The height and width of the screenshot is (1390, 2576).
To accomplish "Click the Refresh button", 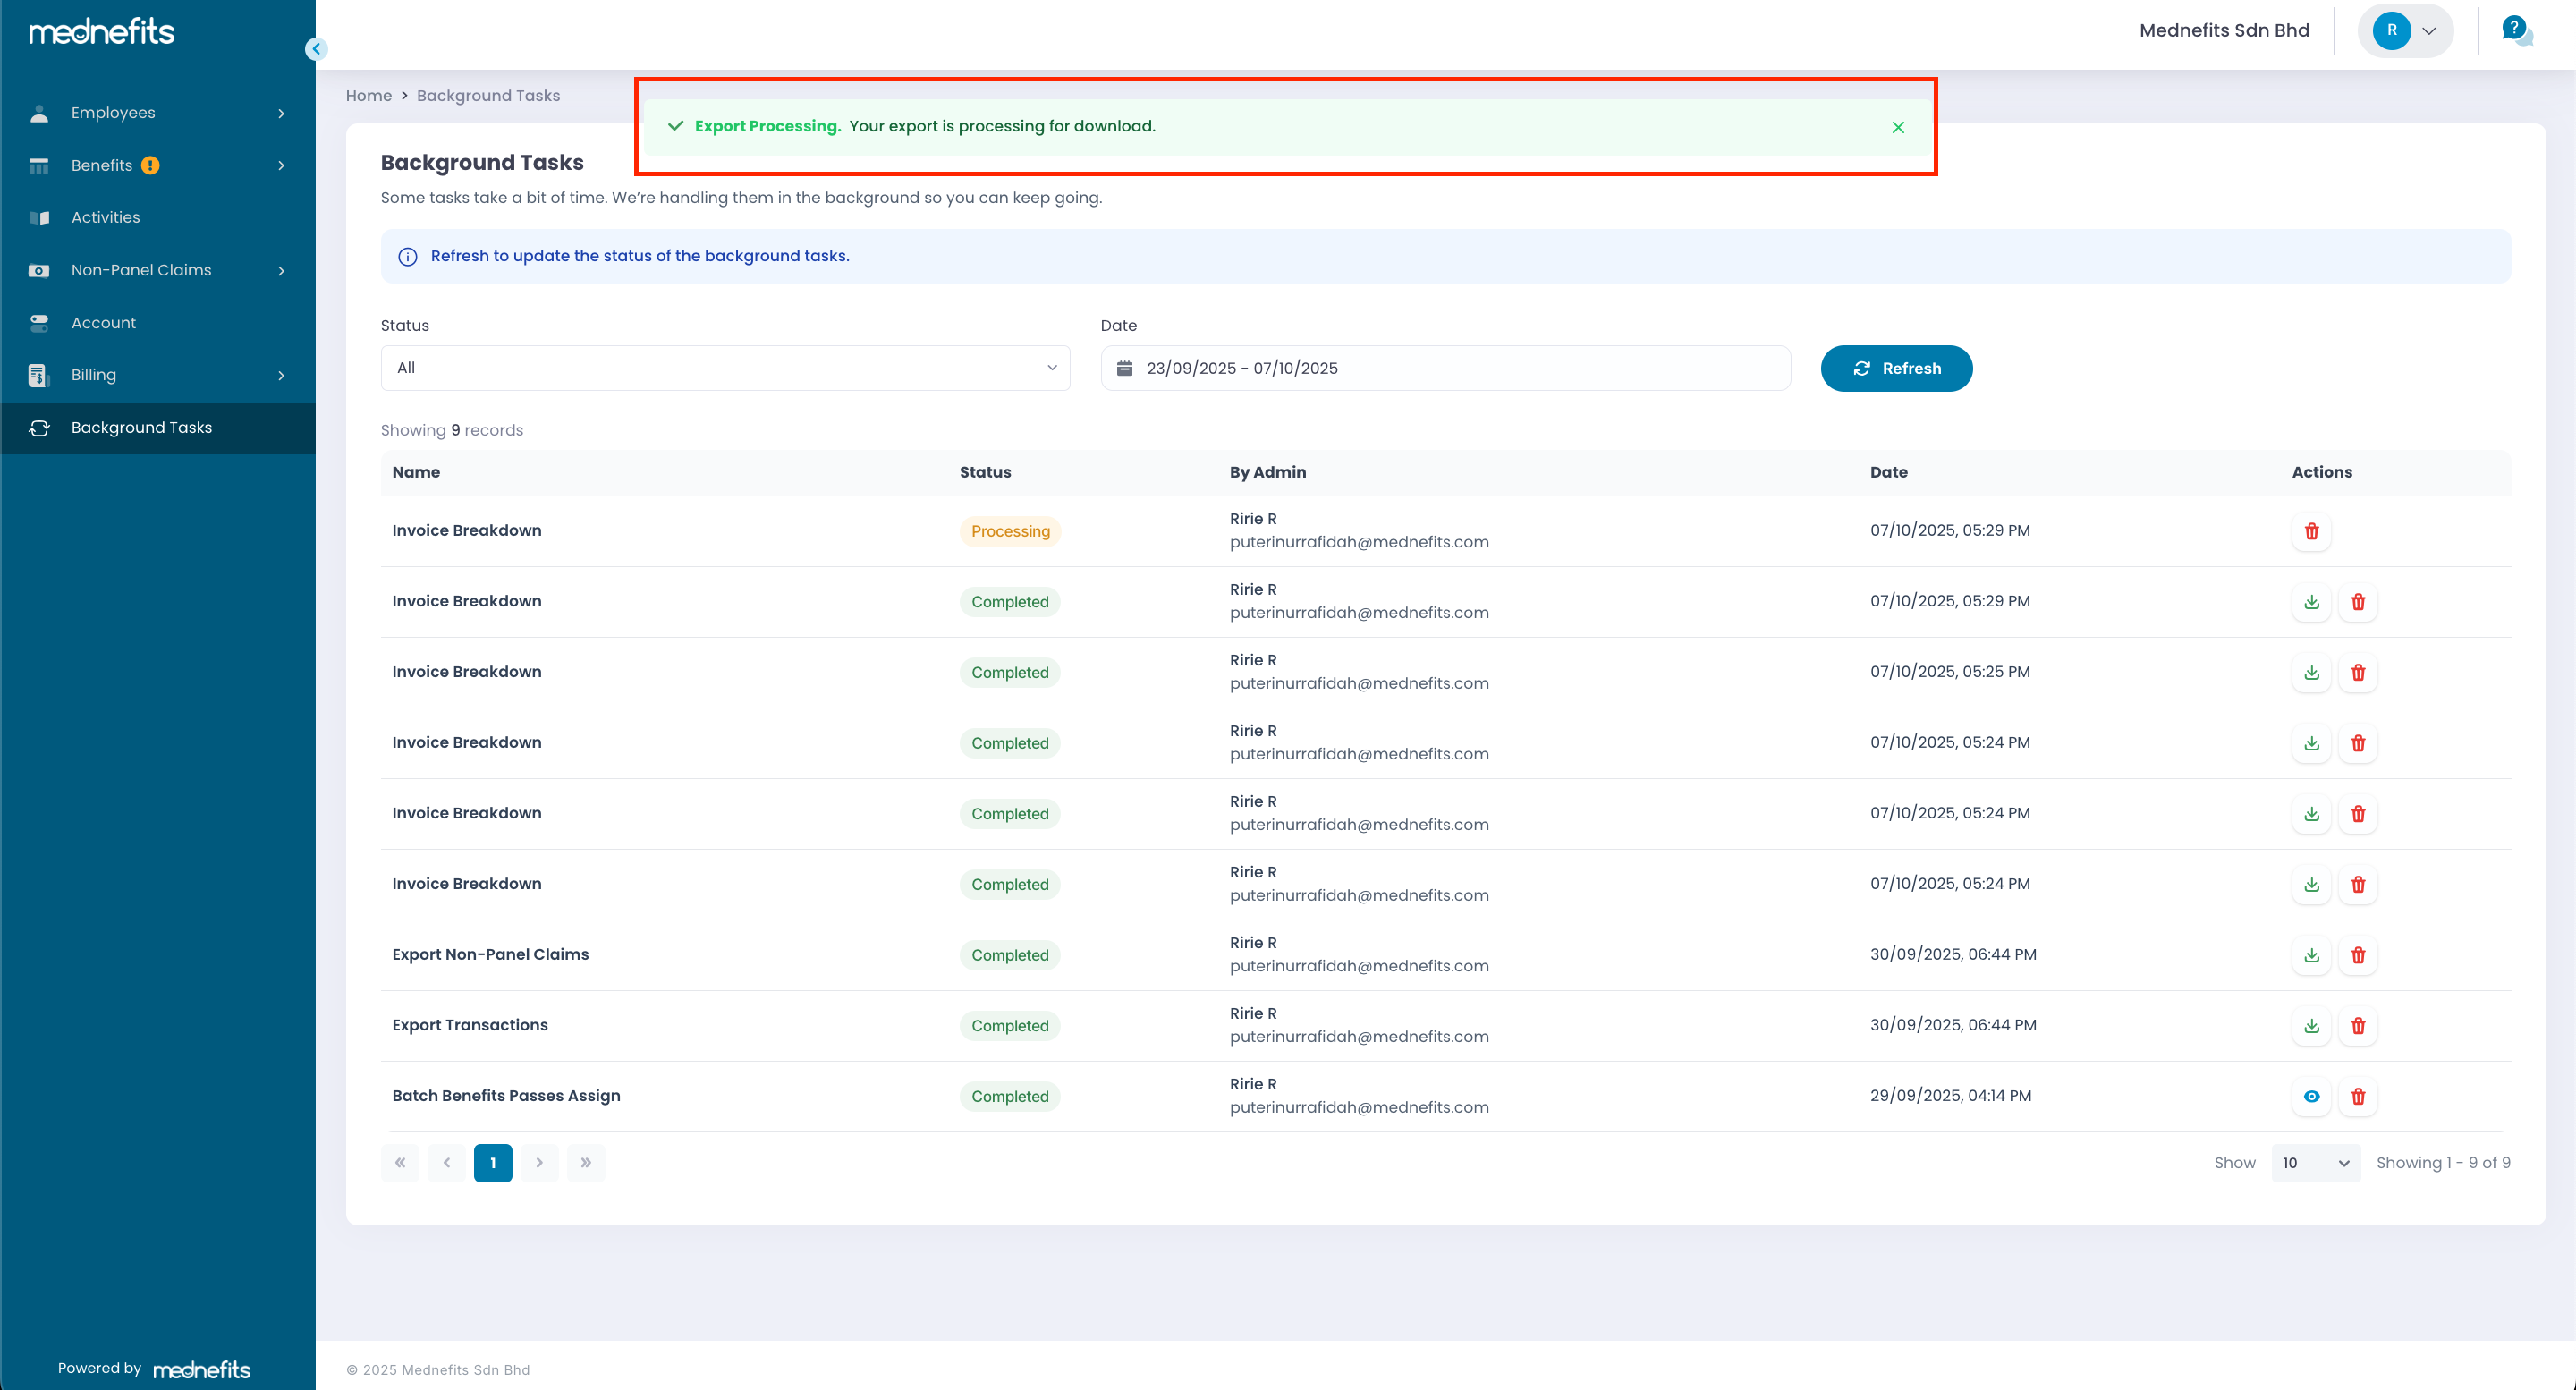I will pos(1896,368).
